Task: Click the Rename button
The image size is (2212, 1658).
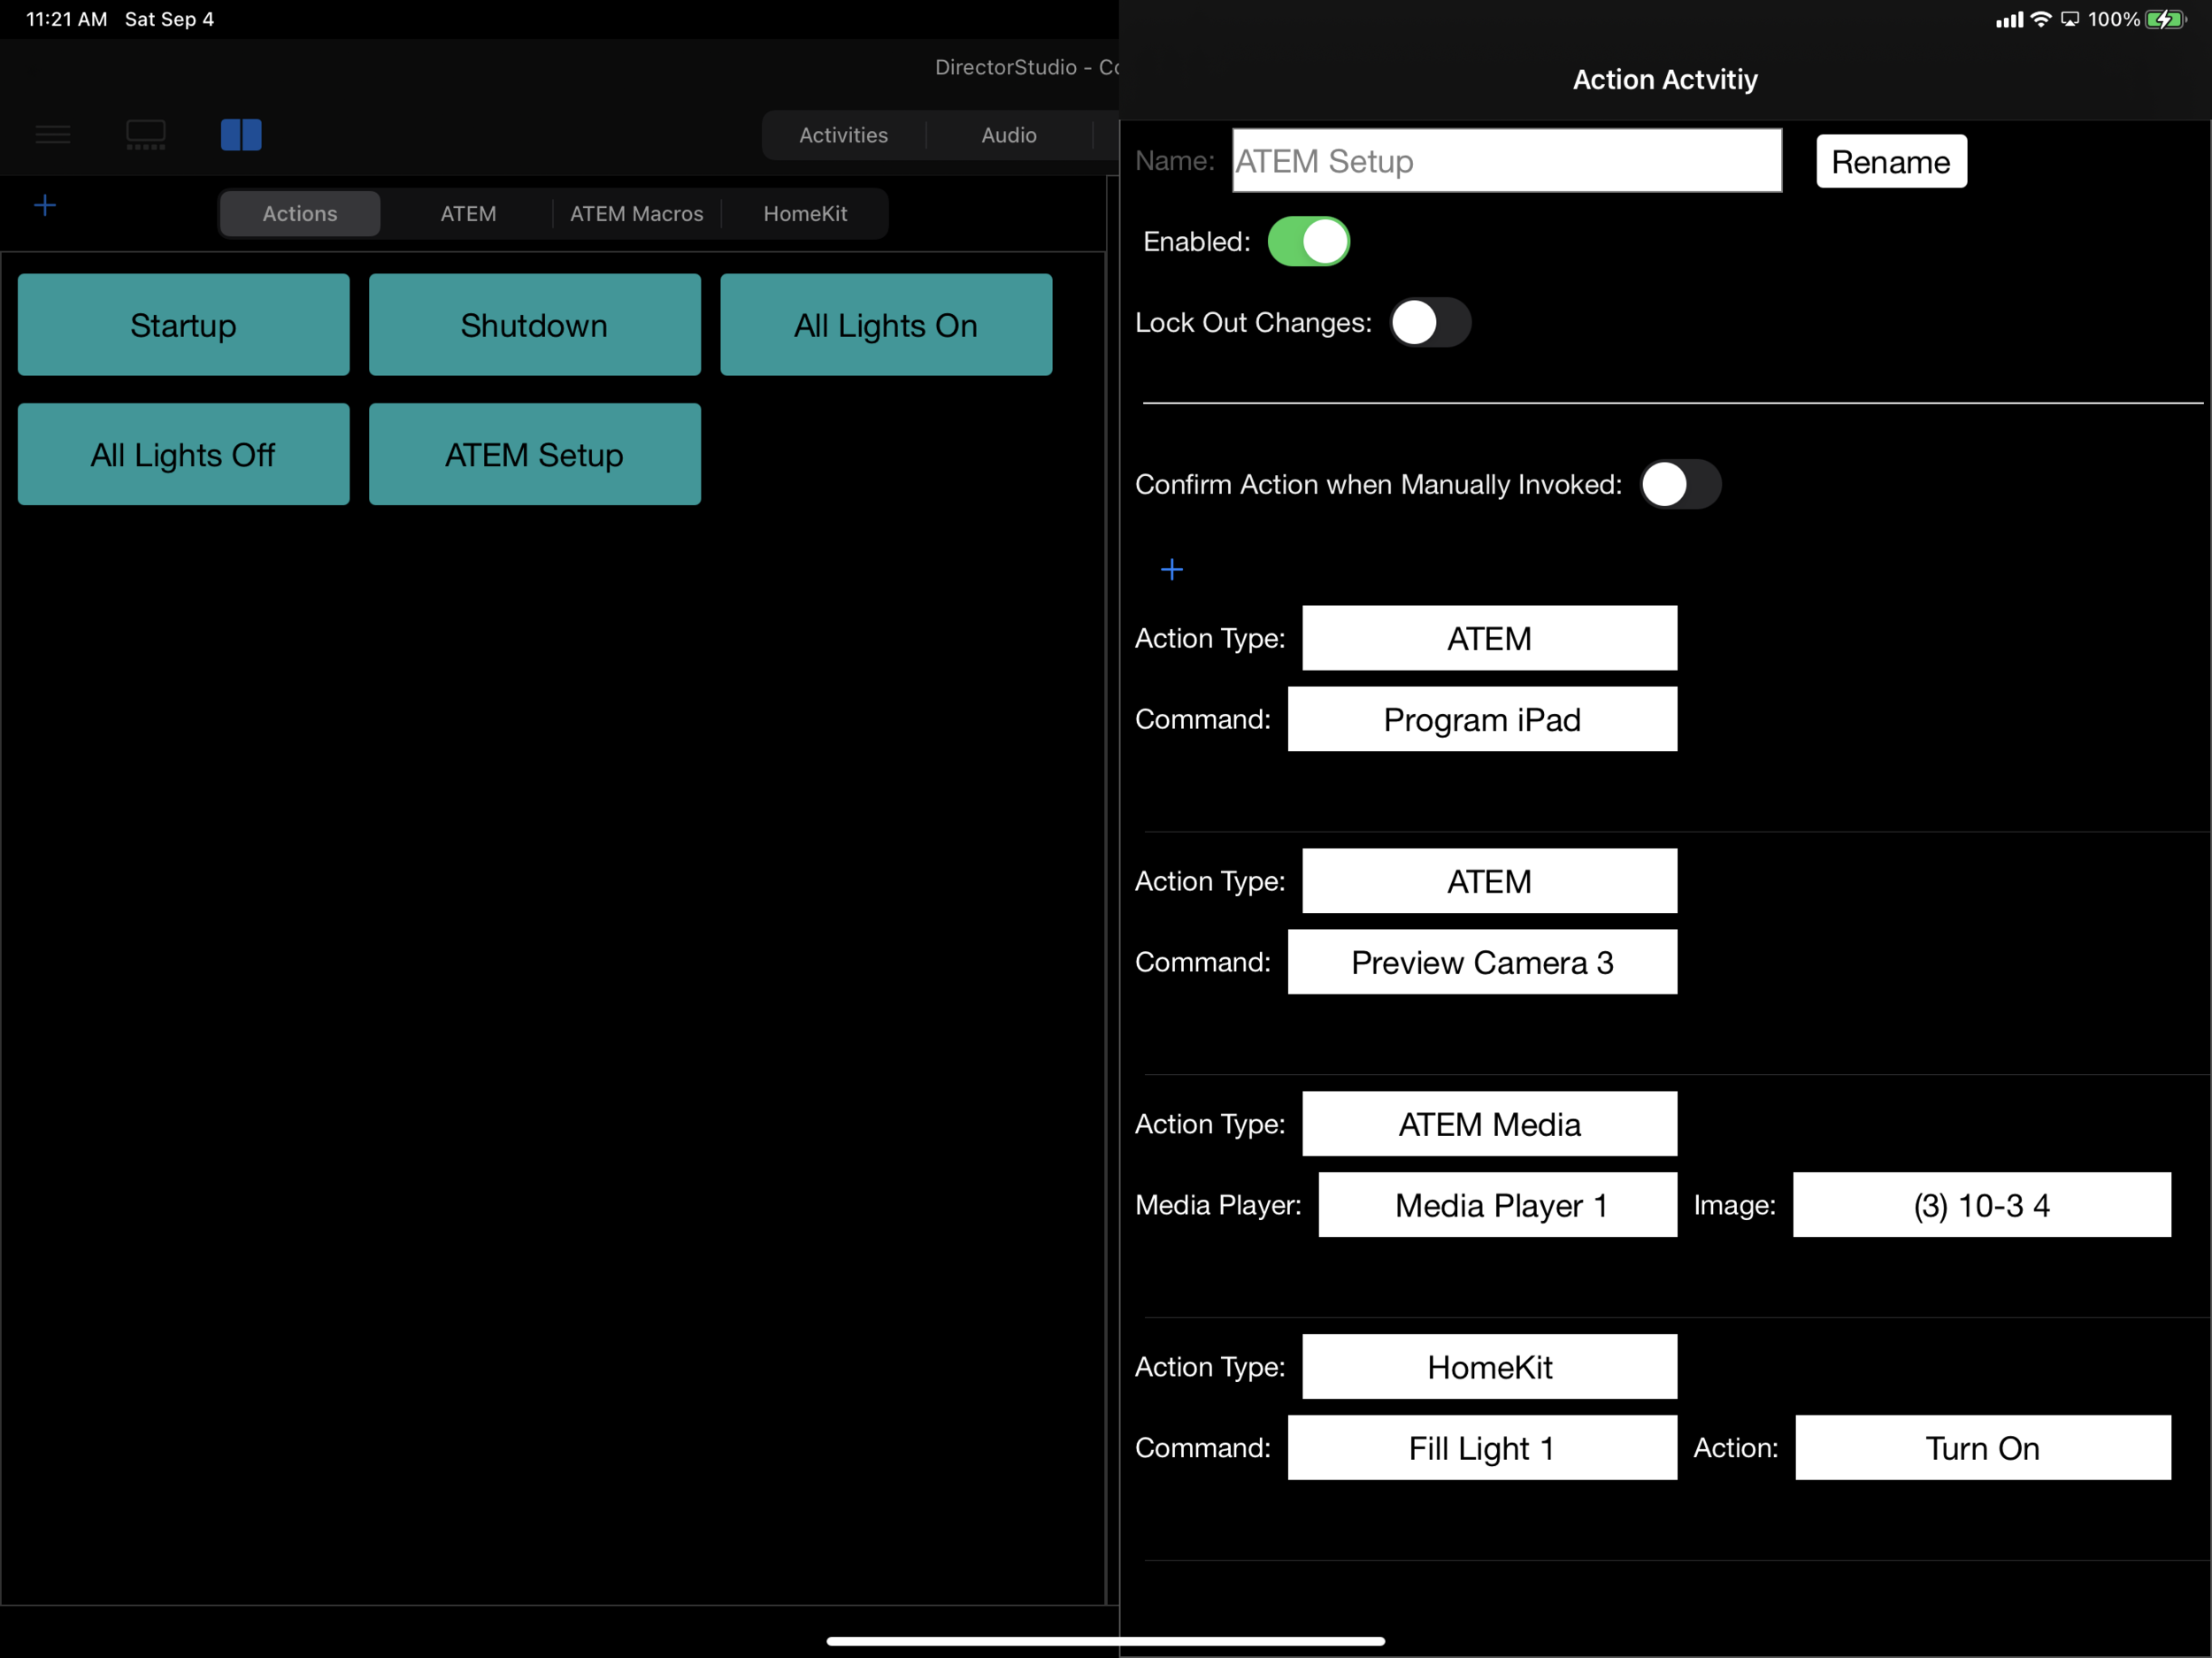Action: tap(1891, 160)
